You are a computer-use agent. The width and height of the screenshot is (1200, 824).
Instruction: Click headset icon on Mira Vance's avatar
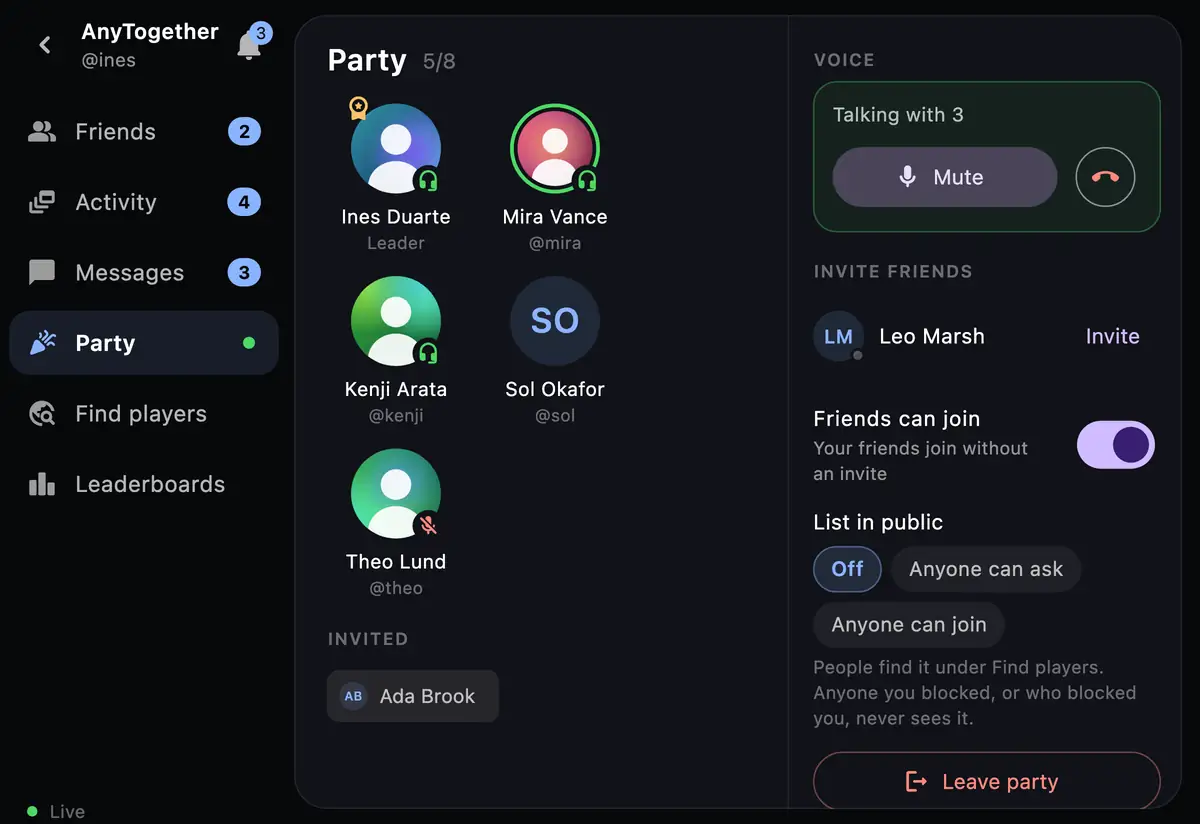(x=587, y=181)
